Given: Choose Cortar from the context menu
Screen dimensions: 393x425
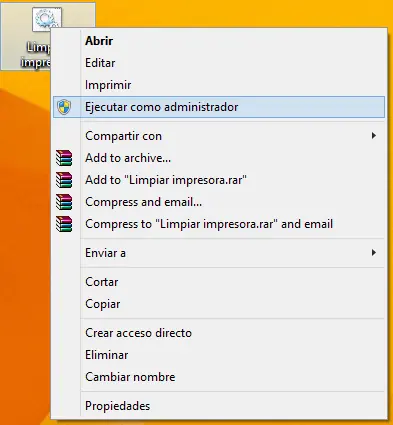Looking at the screenshot, I should point(219,282).
